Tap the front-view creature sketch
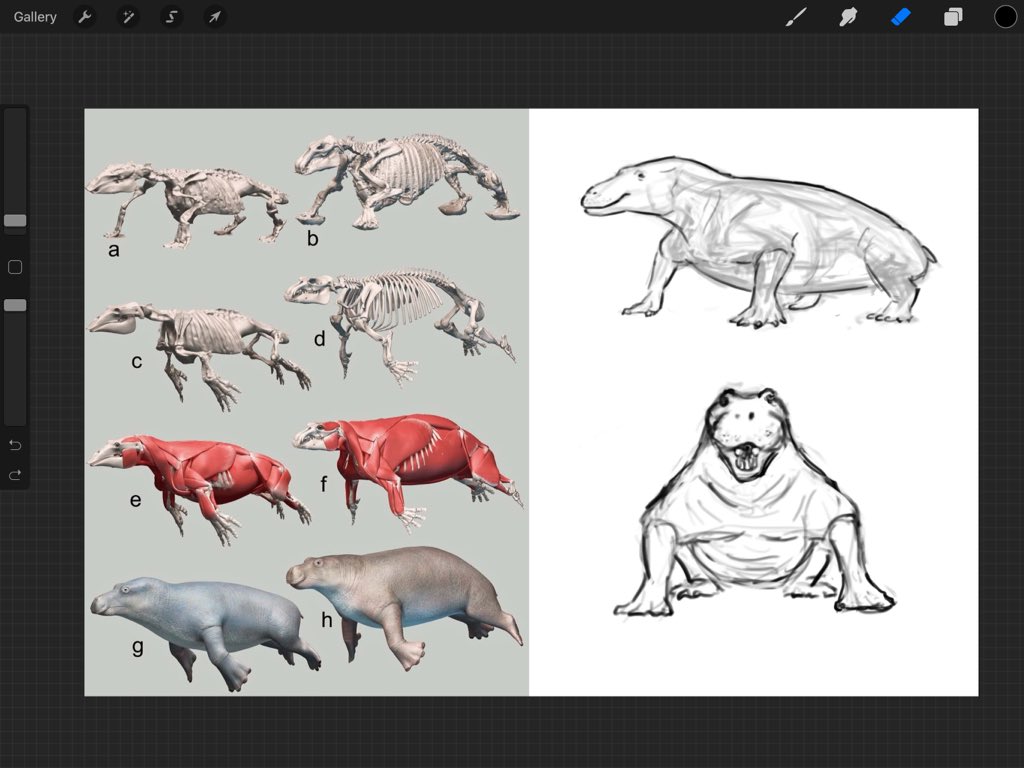This screenshot has width=1024, height=768. tap(754, 502)
